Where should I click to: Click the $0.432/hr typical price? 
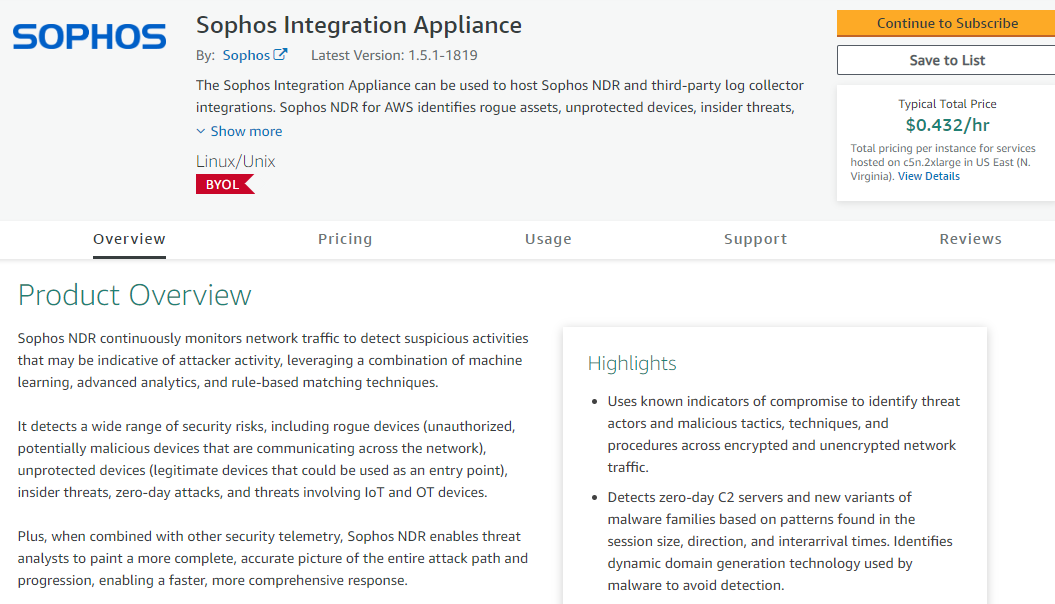(x=947, y=125)
